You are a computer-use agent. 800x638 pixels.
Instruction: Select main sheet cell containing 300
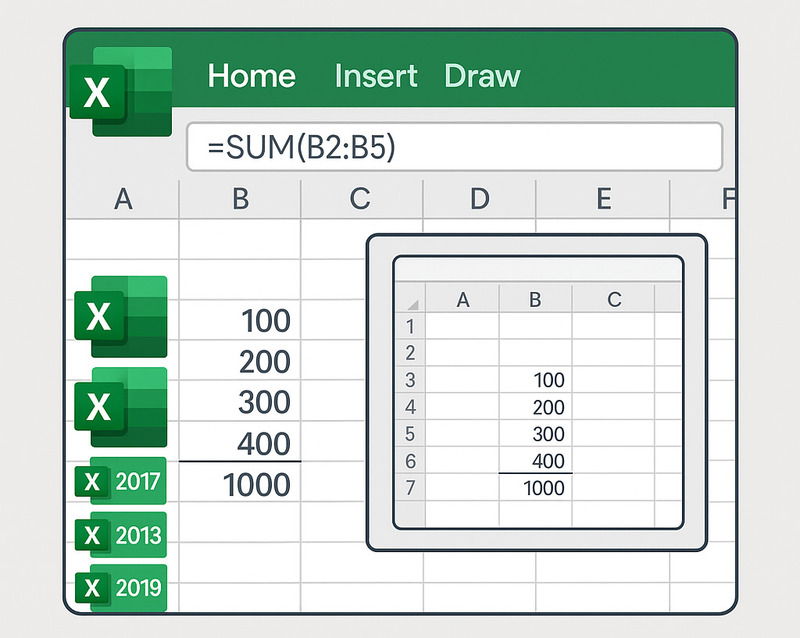(x=240, y=401)
